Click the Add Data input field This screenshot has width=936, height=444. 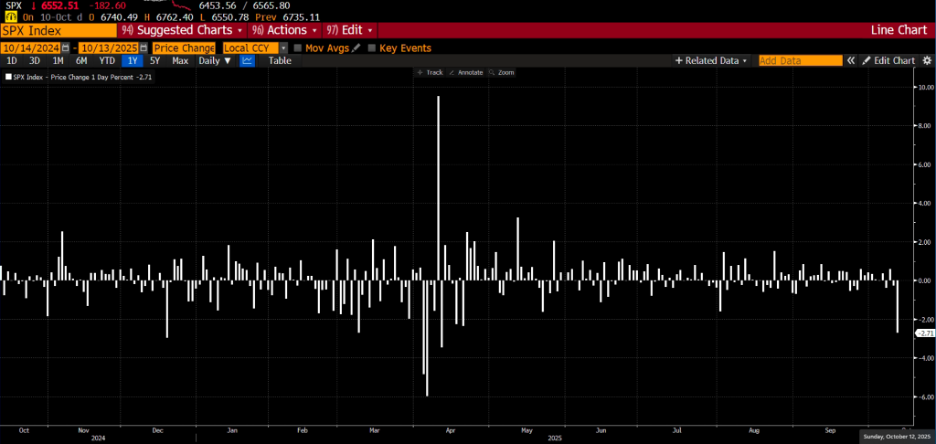(x=800, y=61)
